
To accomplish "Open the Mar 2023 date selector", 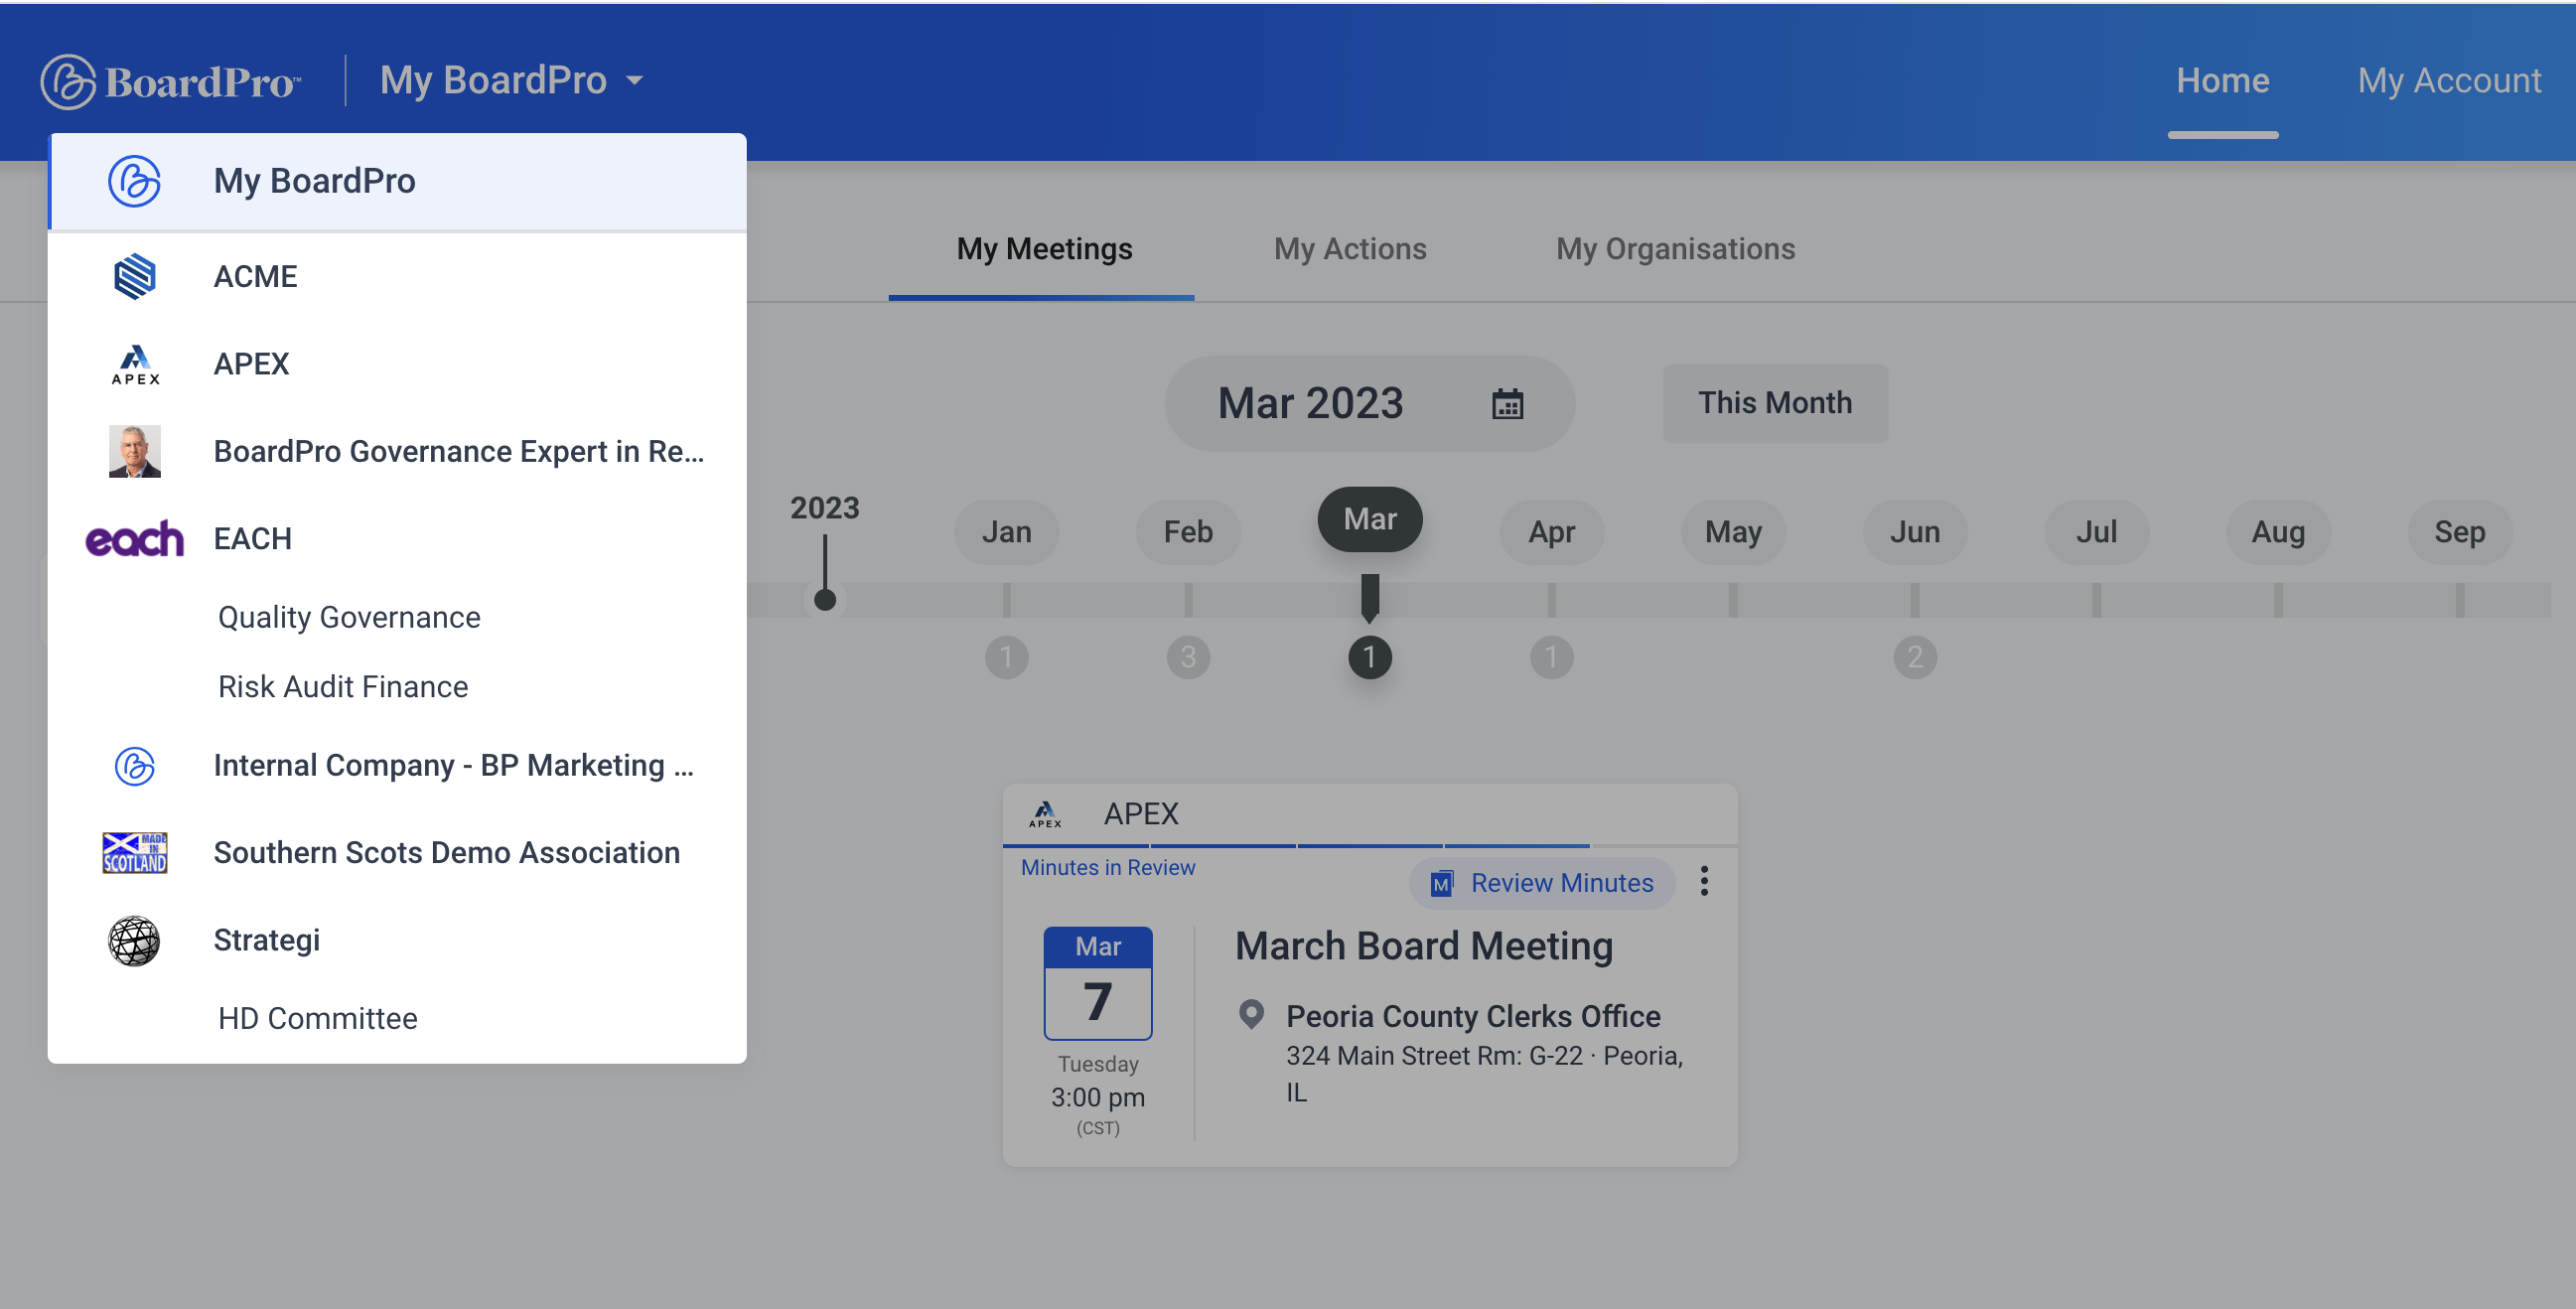I will pyautogui.click(x=1369, y=403).
